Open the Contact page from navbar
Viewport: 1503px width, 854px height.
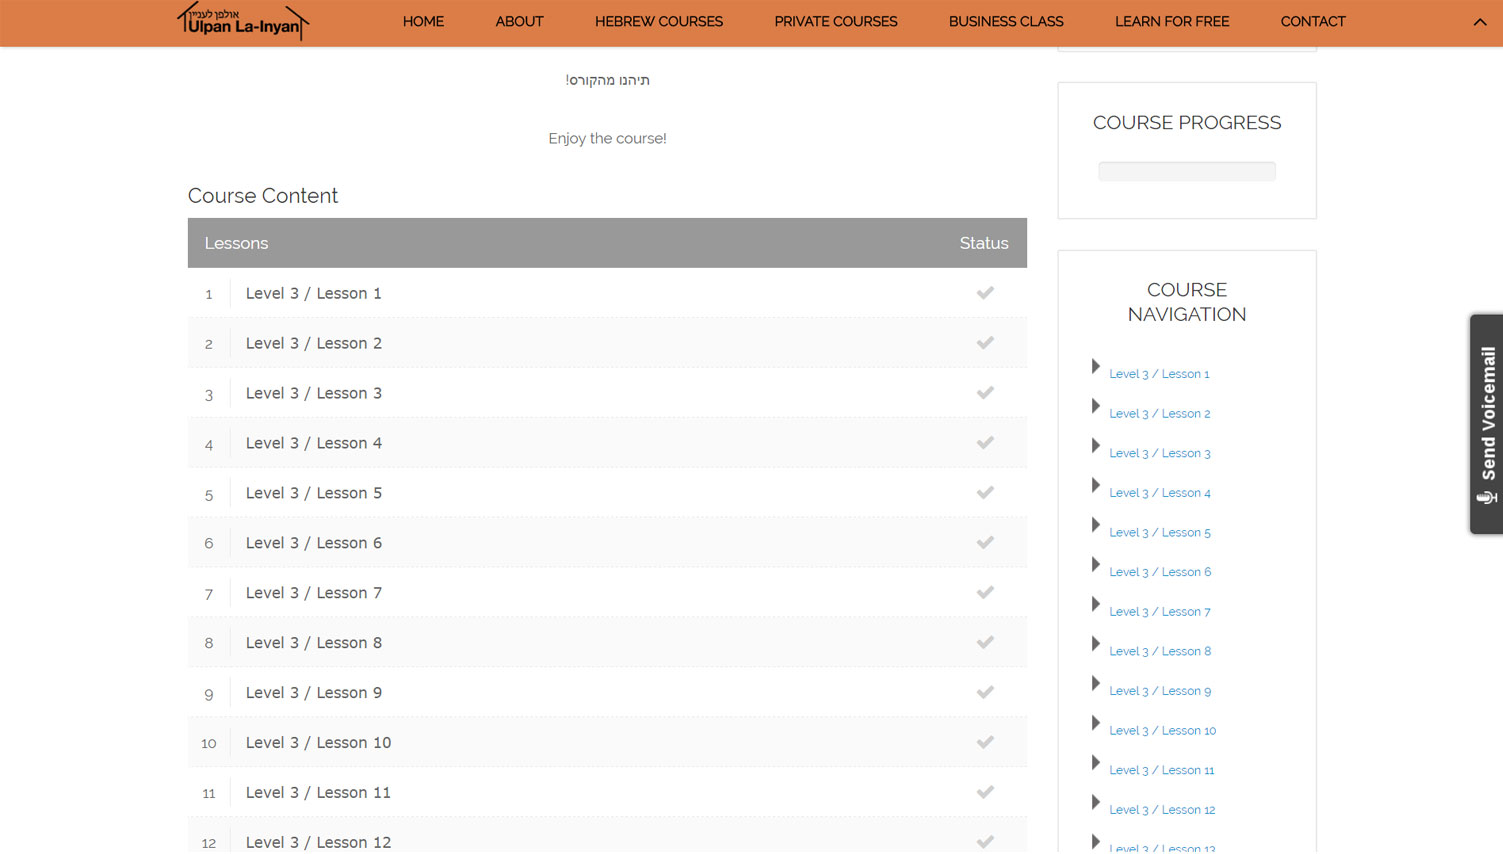click(1312, 22)
